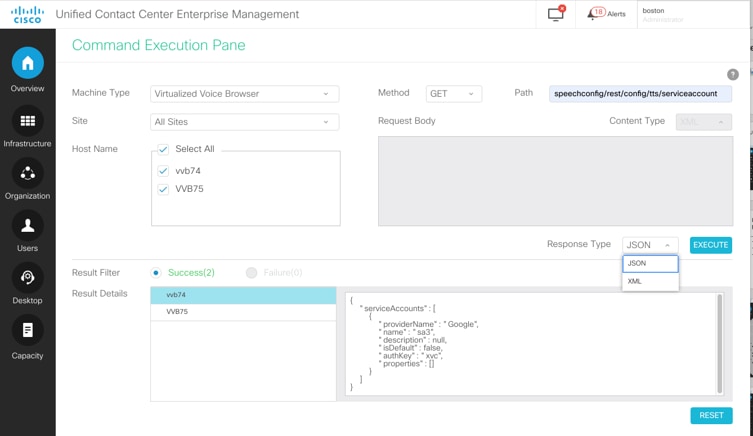Open the Capacity document icon
The height and width of the screenshot is (436, 753).
(27, 330)
